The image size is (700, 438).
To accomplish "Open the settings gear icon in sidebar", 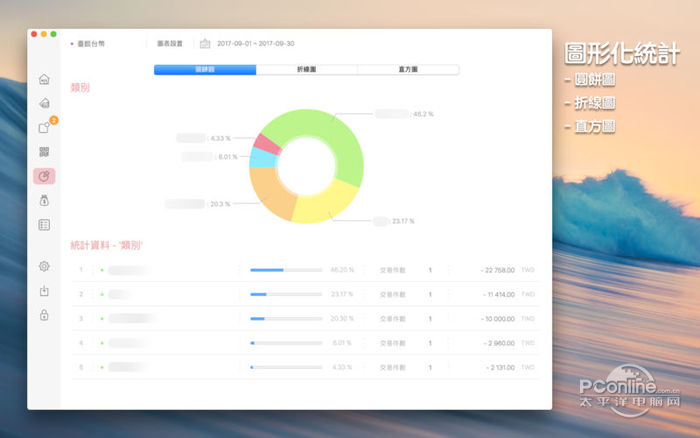I will 44,266.
